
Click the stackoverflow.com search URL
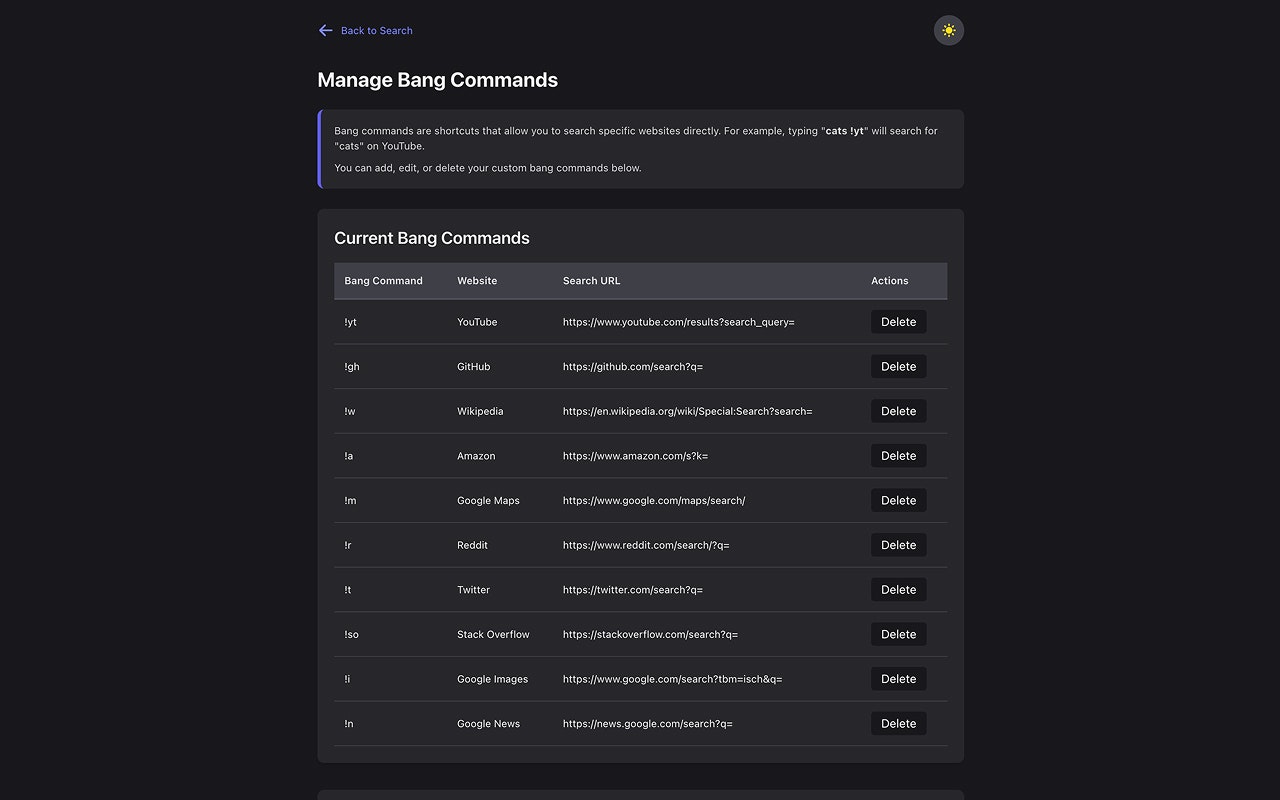(650, 634)
